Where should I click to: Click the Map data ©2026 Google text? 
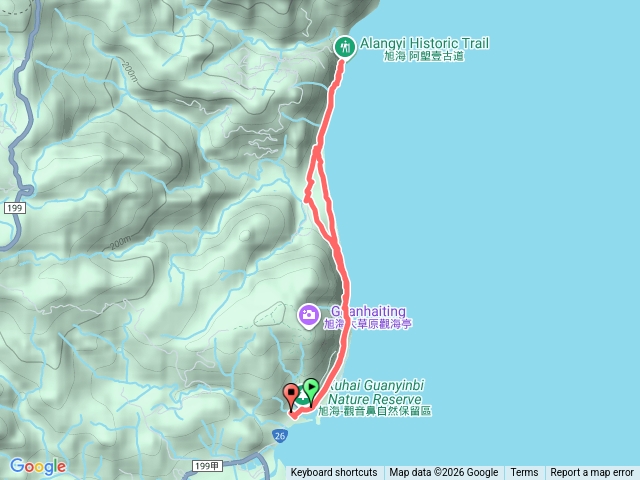[444, 473]
